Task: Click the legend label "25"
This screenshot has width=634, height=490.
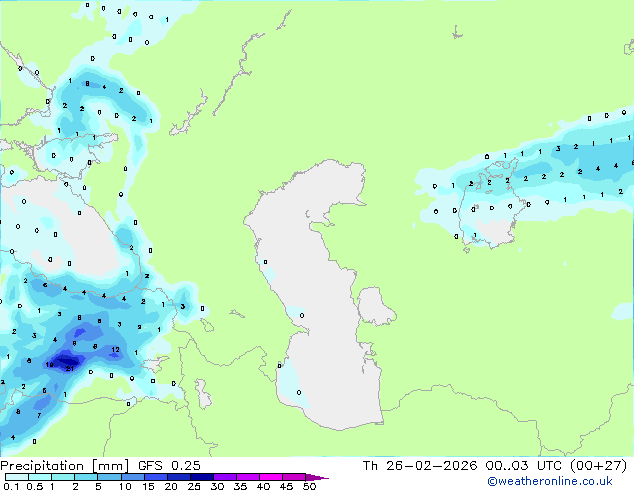Action: point(194,486)
